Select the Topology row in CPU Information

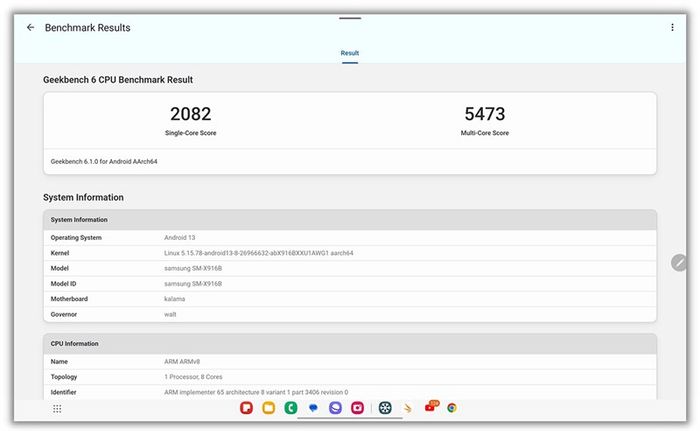click(x=350, y=377)
